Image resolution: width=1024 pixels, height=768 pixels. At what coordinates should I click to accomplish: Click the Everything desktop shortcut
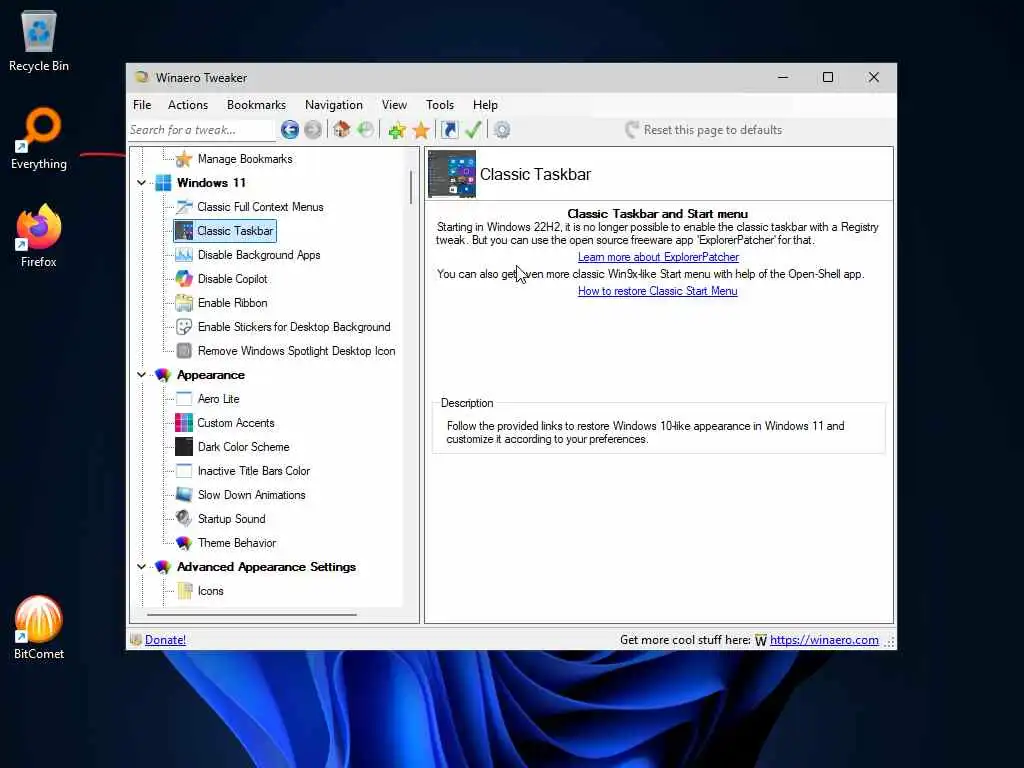coord(39,138)
